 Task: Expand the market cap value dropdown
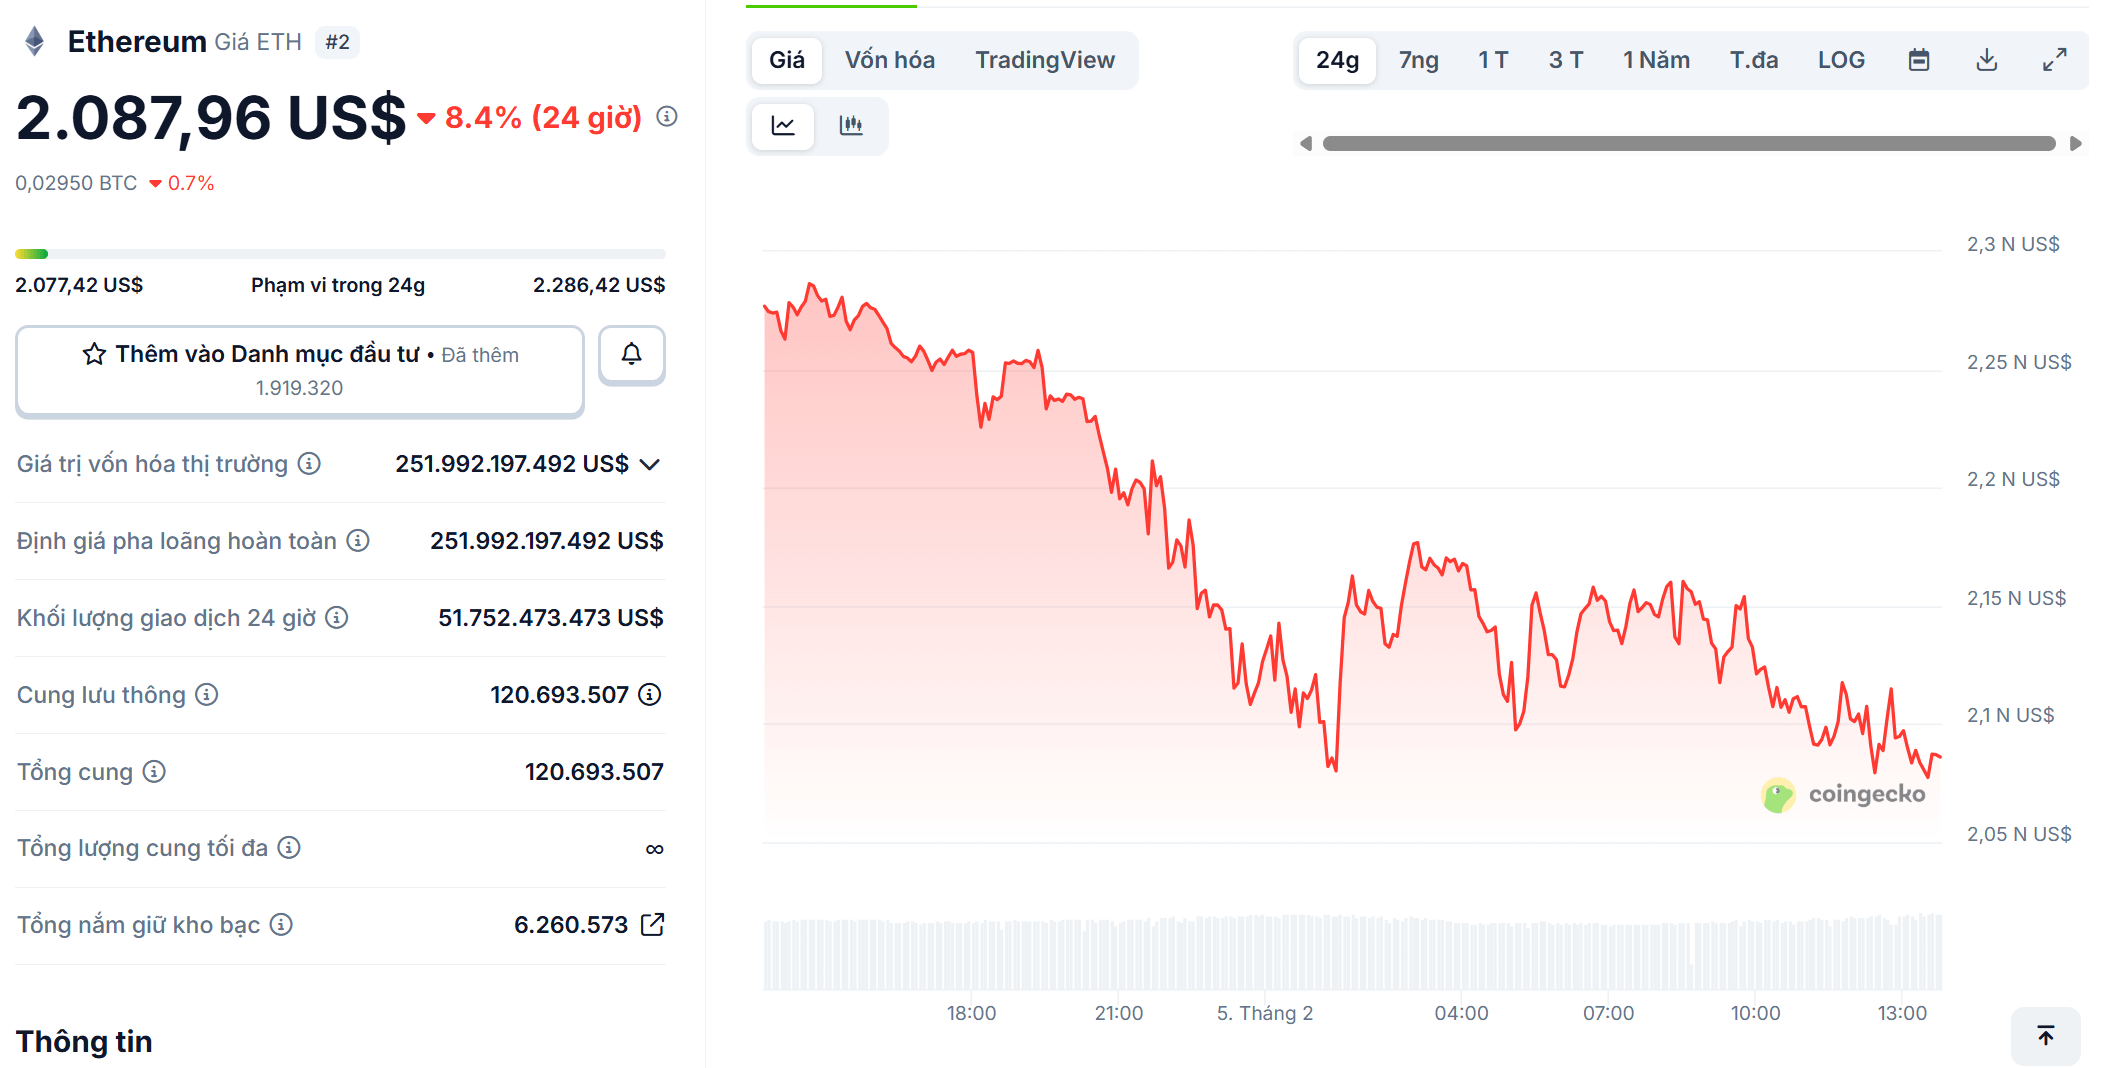[x=650, y=464]
